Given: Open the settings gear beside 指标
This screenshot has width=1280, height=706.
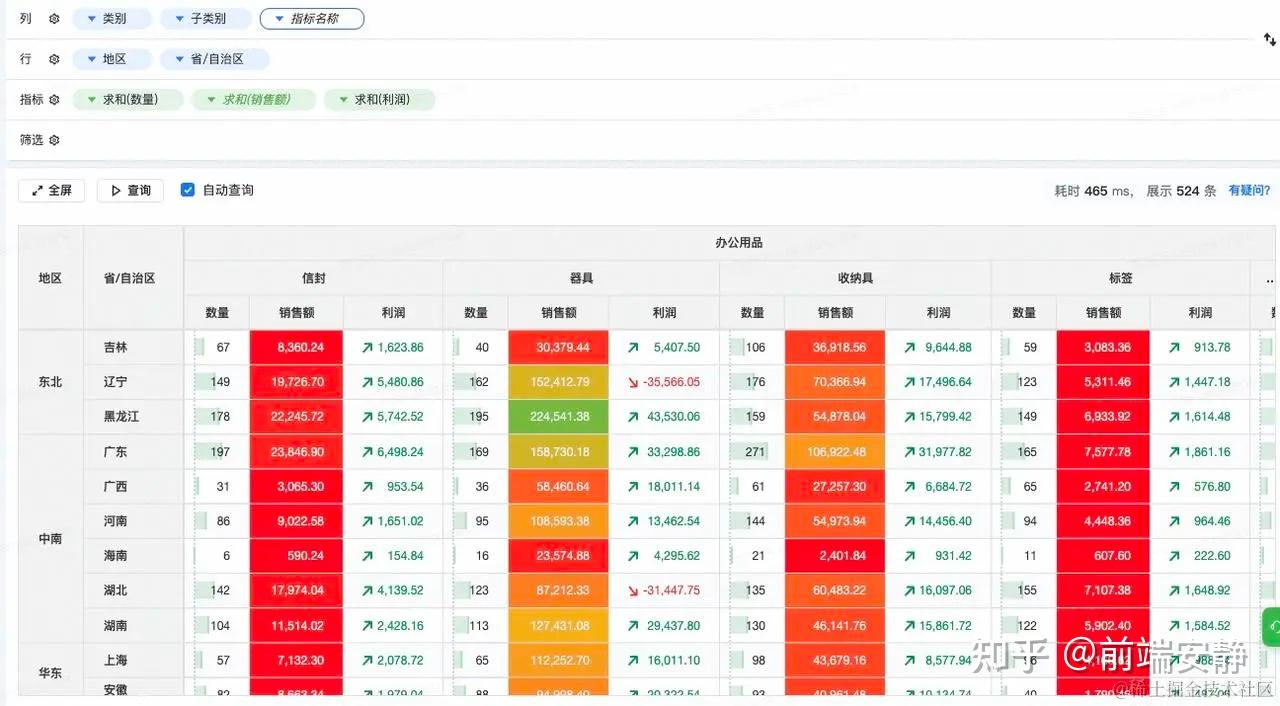Looking at the screenshot, I should pos(53,99).
